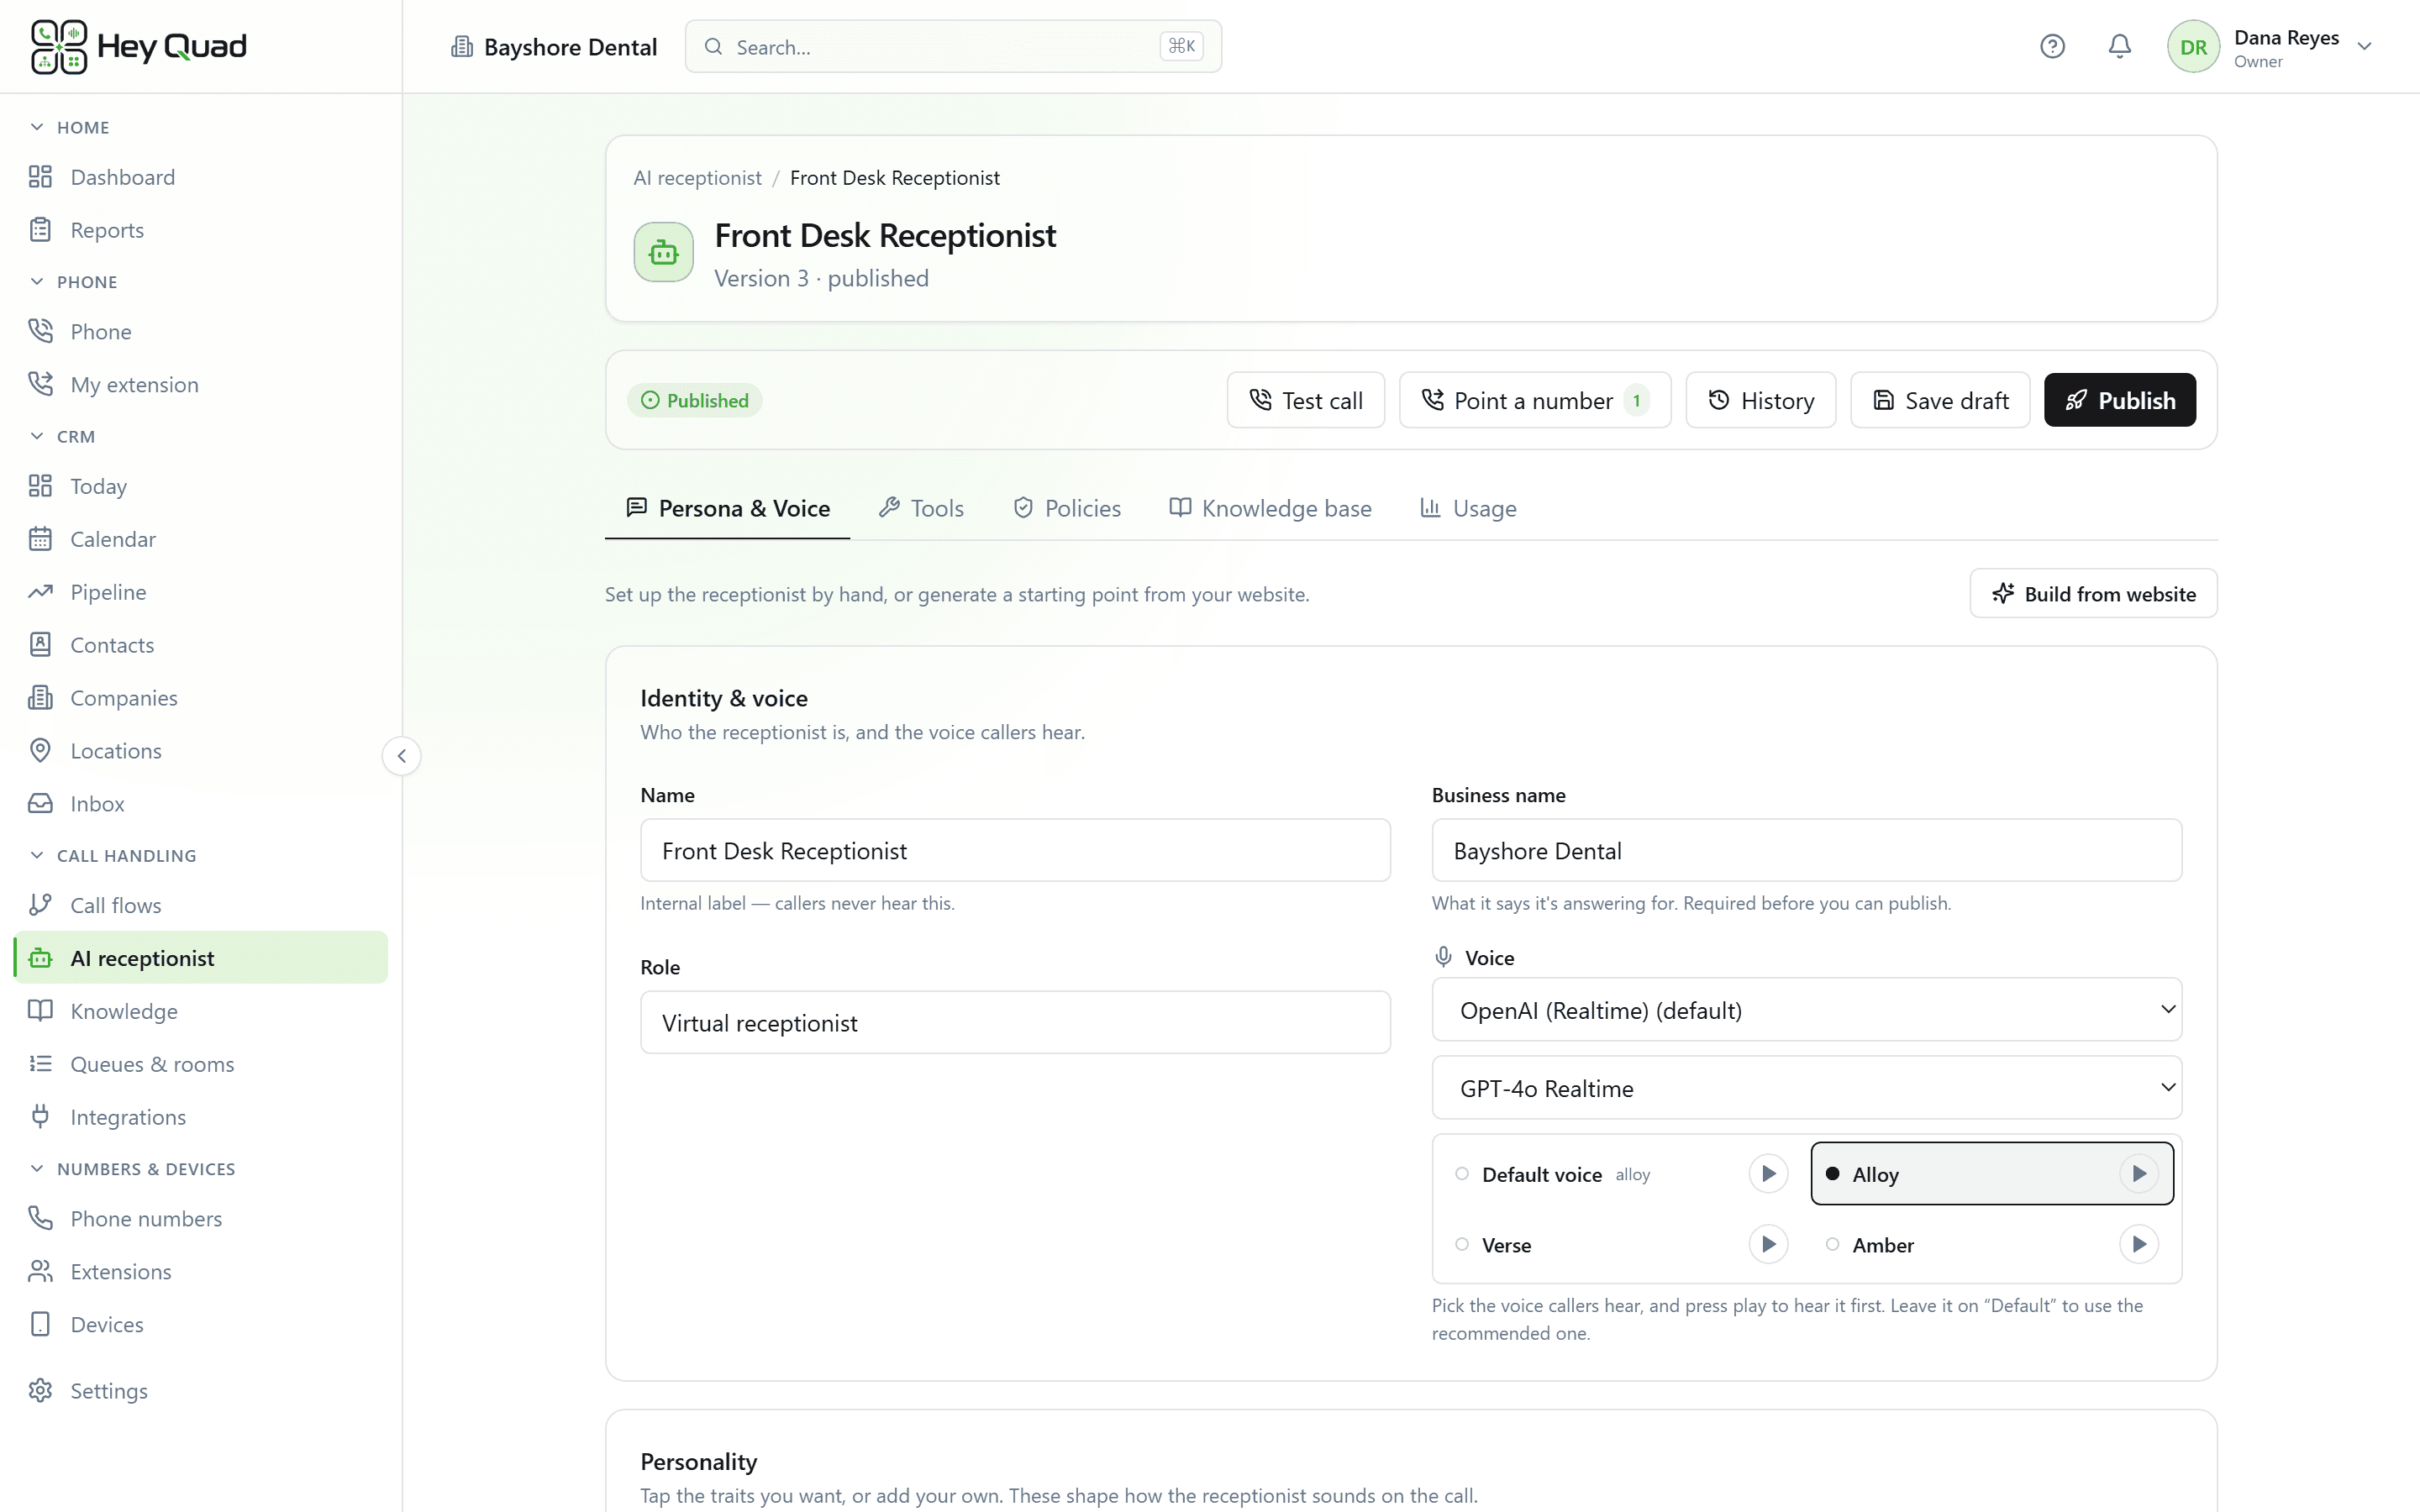Click the Contacts sidebar icon
The width and height of the screenshot is (2420, 1512).
click(40, 645)
